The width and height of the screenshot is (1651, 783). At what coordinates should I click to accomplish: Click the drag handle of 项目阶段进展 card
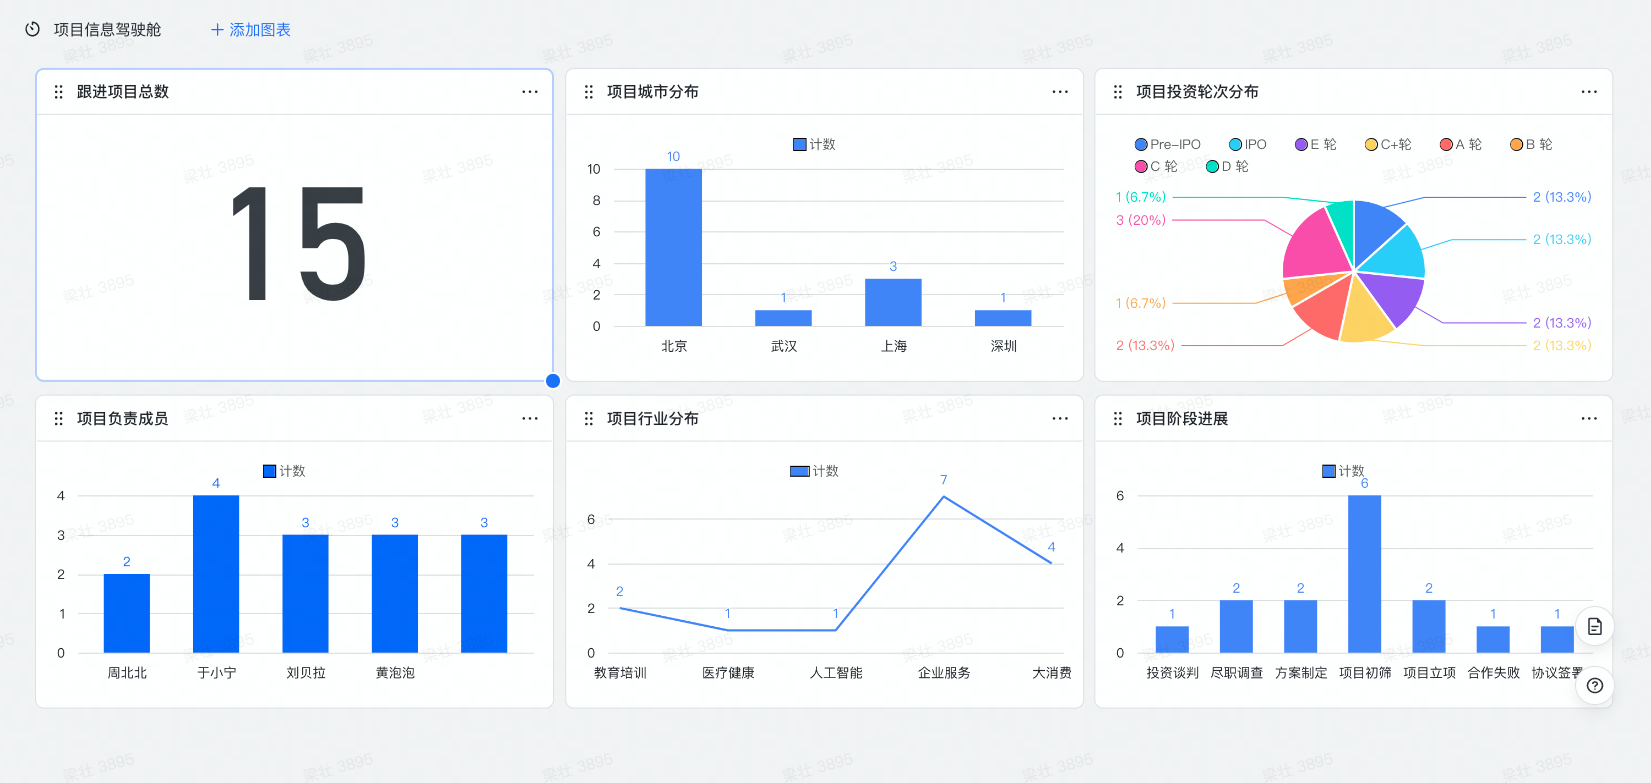(x=1118, y=419)
